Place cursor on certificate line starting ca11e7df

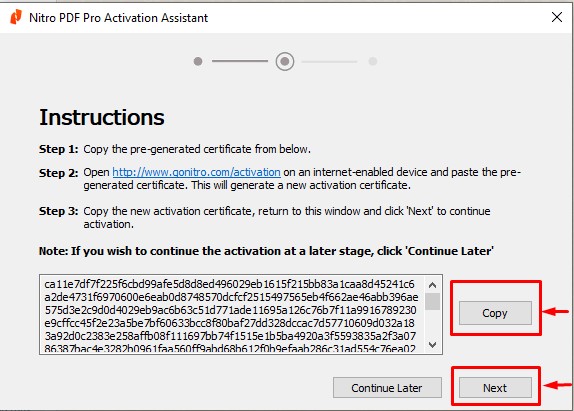pyautogui.click(x=230, y=284)
